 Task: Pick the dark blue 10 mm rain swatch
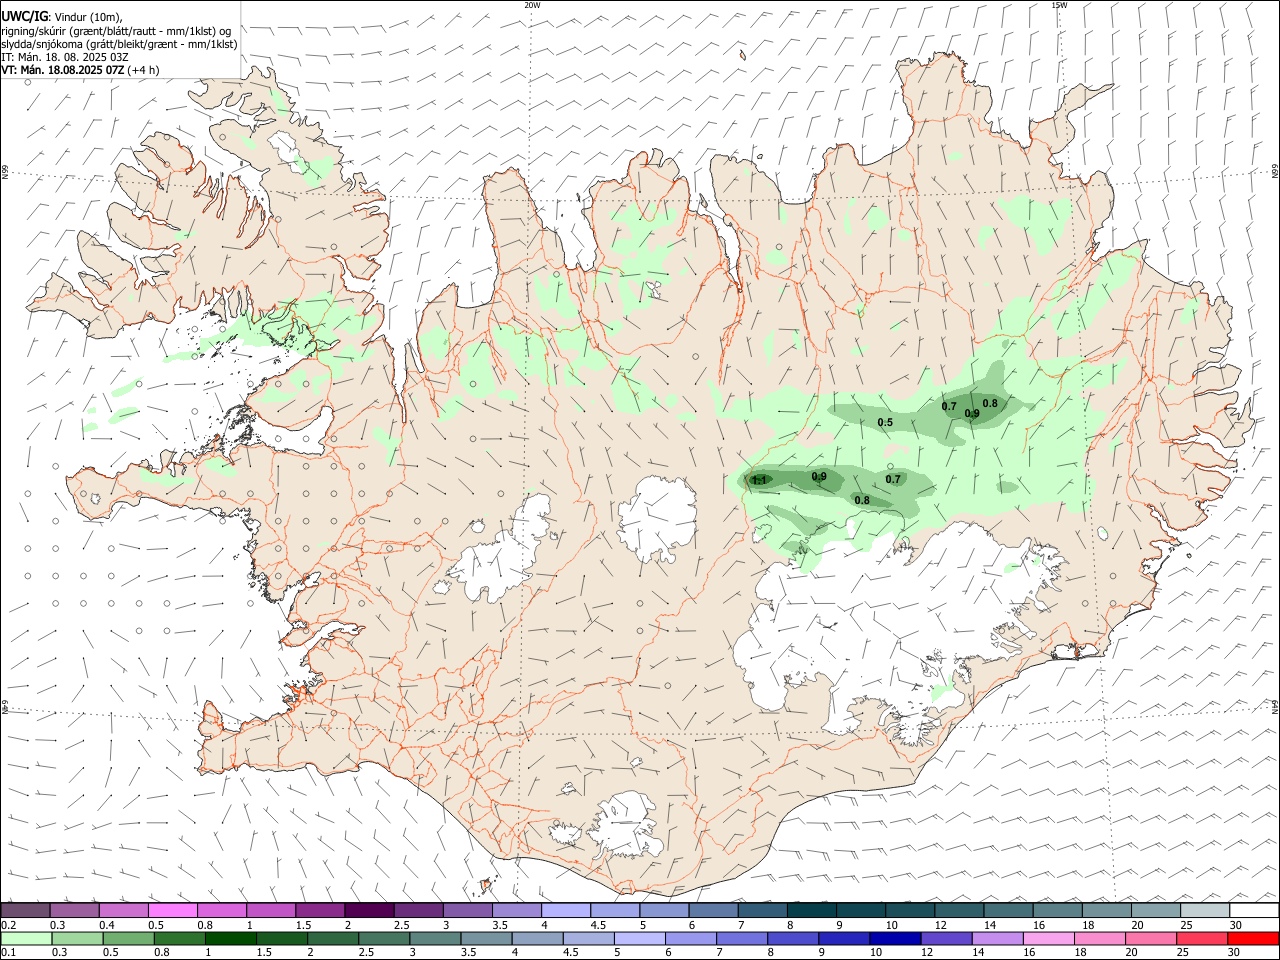click(894, 939)
